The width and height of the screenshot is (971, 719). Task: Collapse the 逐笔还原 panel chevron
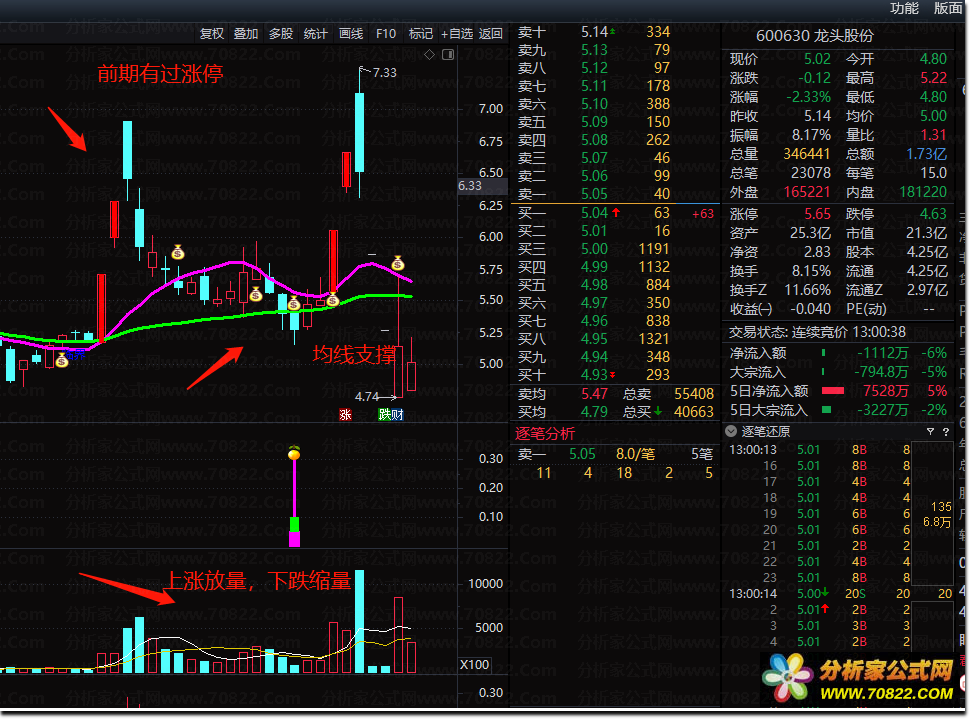[x=731, y=431]
